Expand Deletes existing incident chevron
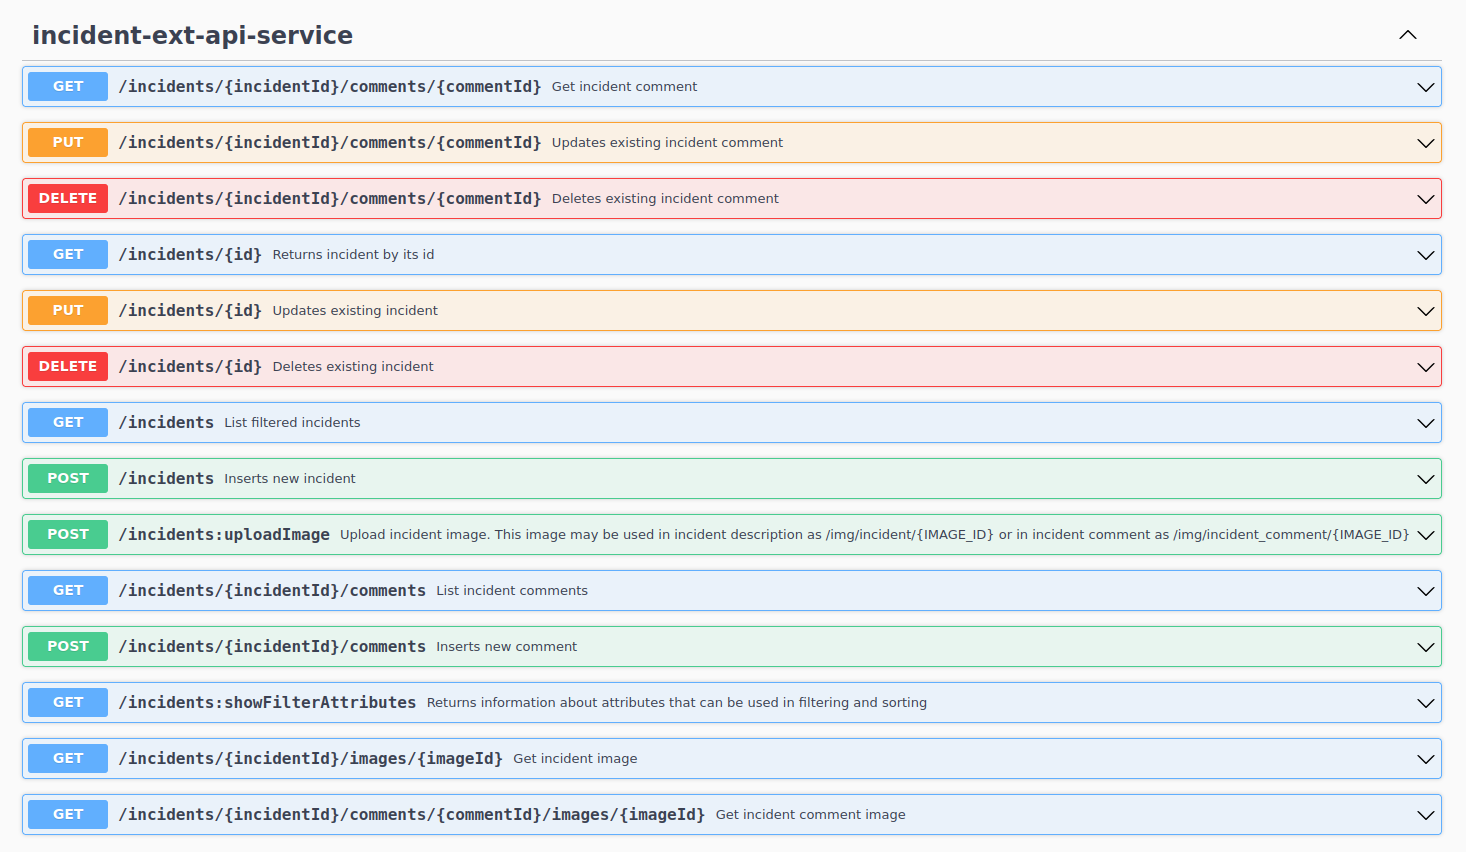This screenshot has height=852, width=1466. point(1425,367)
